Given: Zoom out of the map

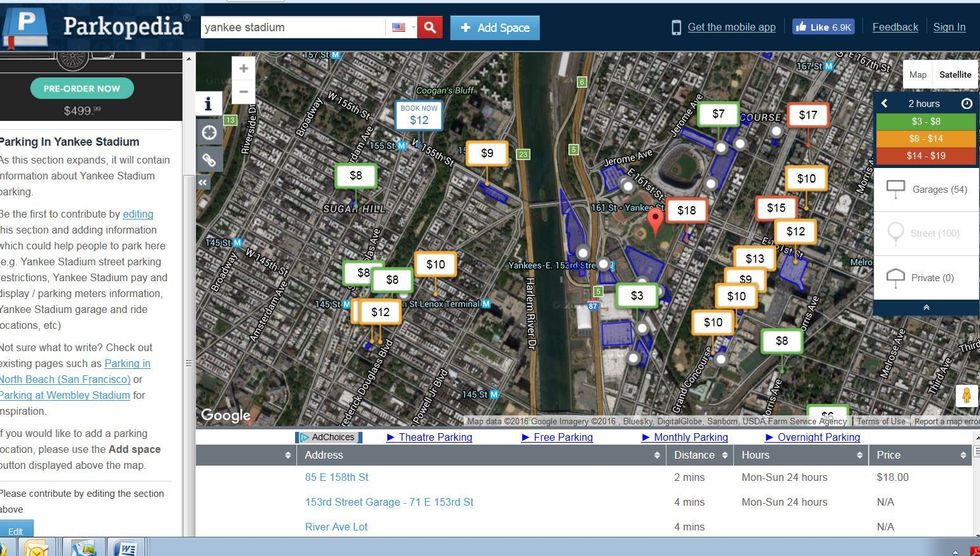Looking at the screenshot, I should point(243,93).
